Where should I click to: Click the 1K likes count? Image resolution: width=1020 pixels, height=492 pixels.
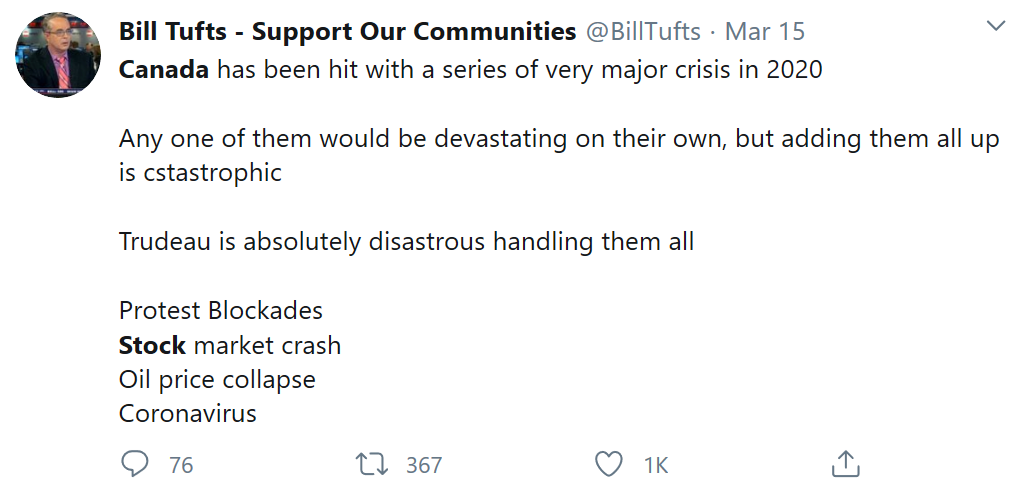tap(656, 465)
